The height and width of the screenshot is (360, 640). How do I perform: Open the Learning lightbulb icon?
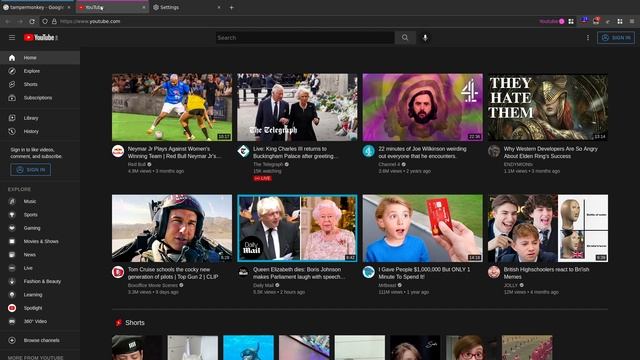click(x=12, y=295)
